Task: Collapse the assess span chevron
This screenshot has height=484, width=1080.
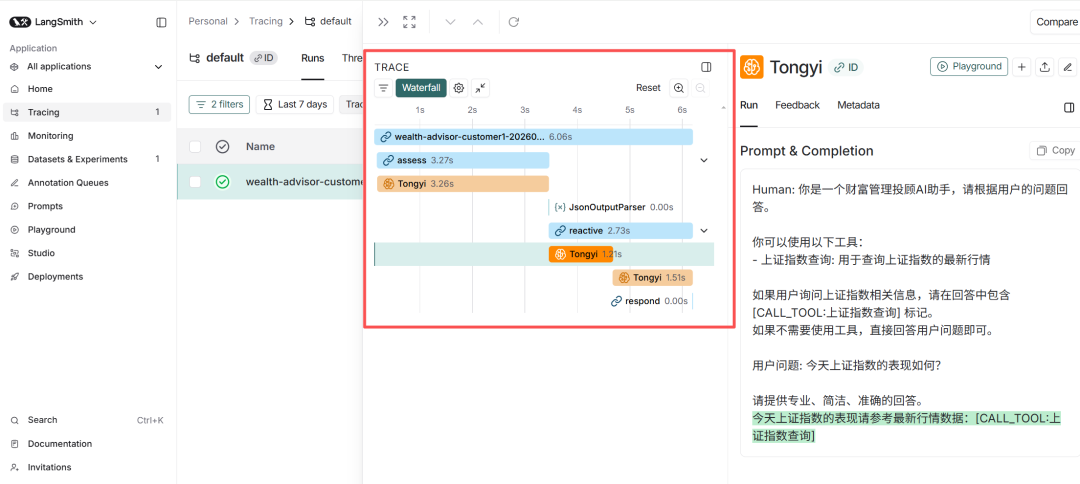Action: (x=704, y=160)
